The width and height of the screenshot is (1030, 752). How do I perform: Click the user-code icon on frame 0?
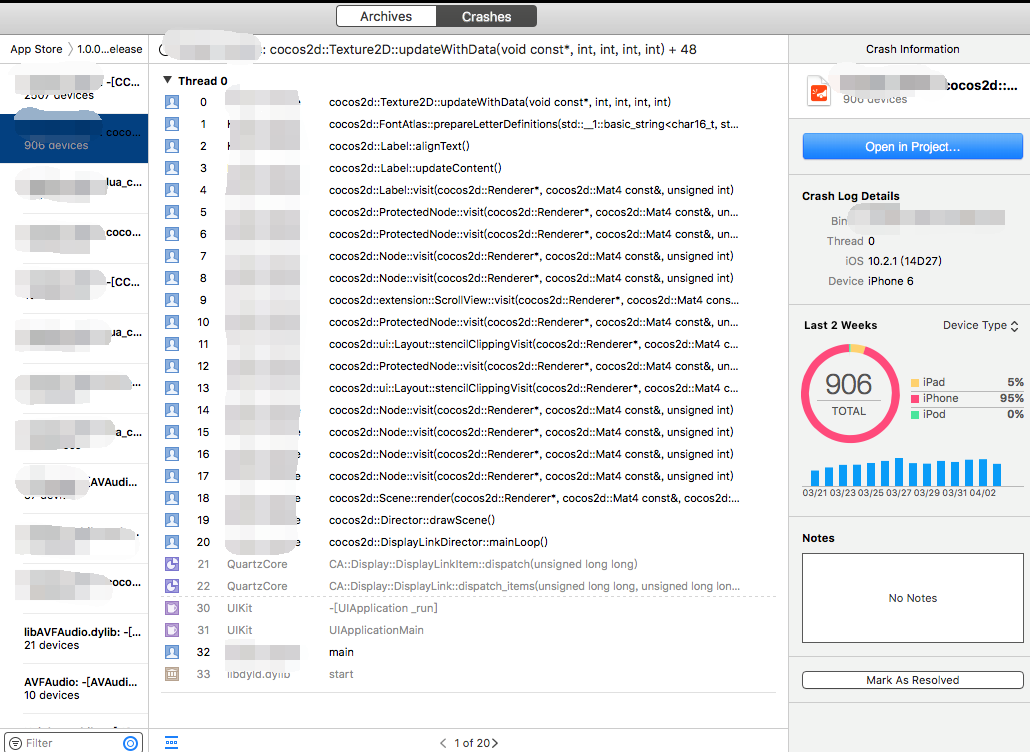click(172, 102)
